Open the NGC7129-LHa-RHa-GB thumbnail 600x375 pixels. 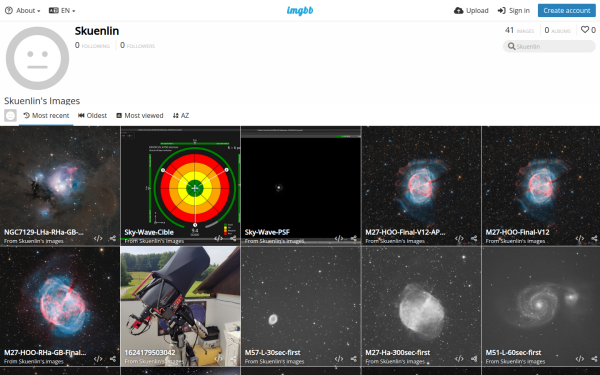[60, 186]
